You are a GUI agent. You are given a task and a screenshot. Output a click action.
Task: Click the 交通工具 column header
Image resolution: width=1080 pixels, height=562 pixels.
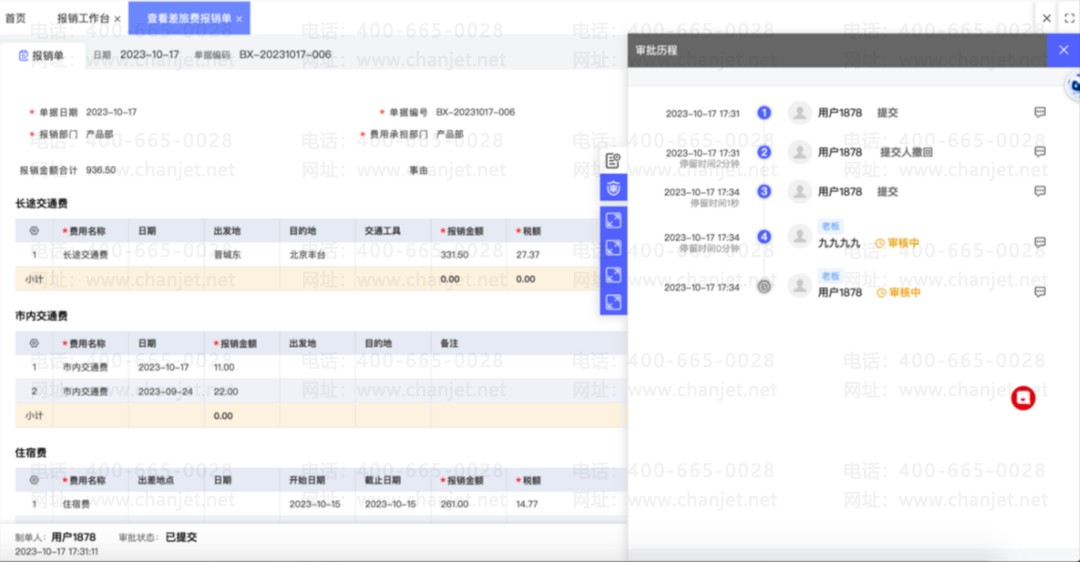point(382,231)
